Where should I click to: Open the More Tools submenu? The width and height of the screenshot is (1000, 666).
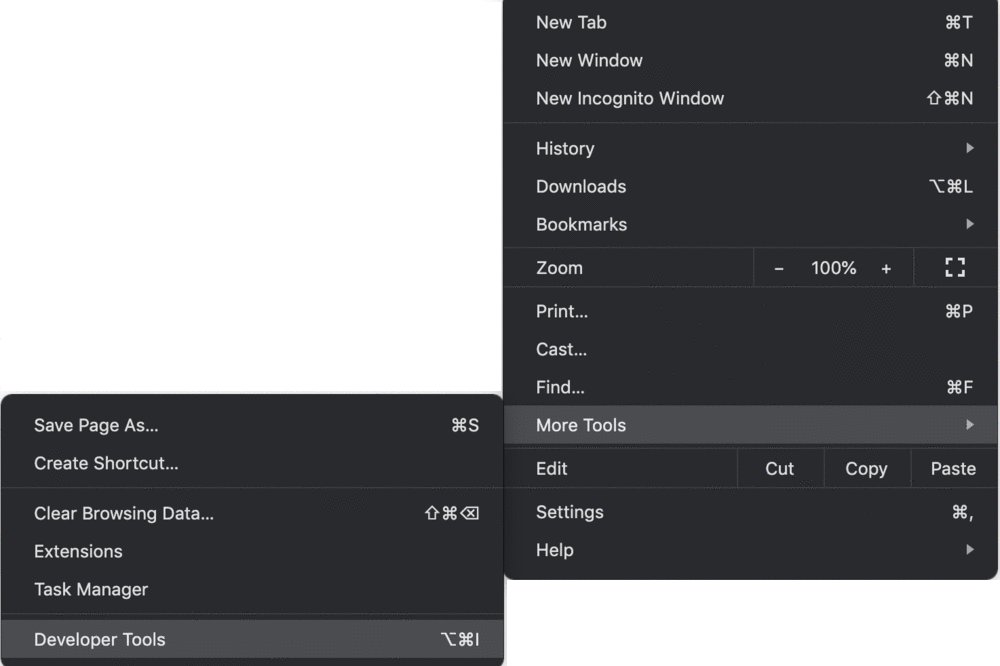click(x=751, y=425)
